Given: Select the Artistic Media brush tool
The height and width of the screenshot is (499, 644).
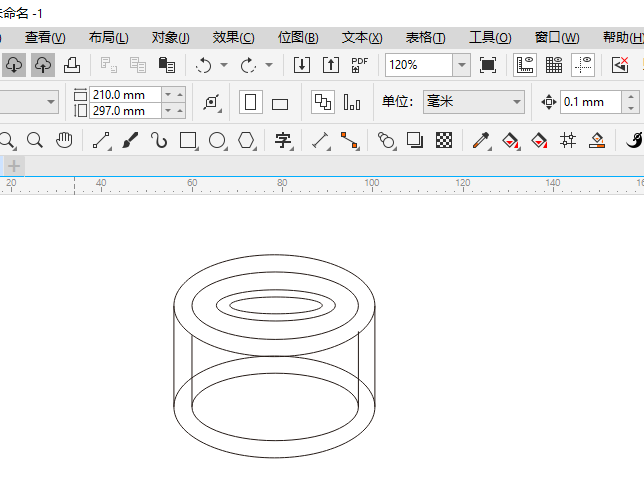Looking at the screenshot, I should pyautogui.click(x=130, y=140).
